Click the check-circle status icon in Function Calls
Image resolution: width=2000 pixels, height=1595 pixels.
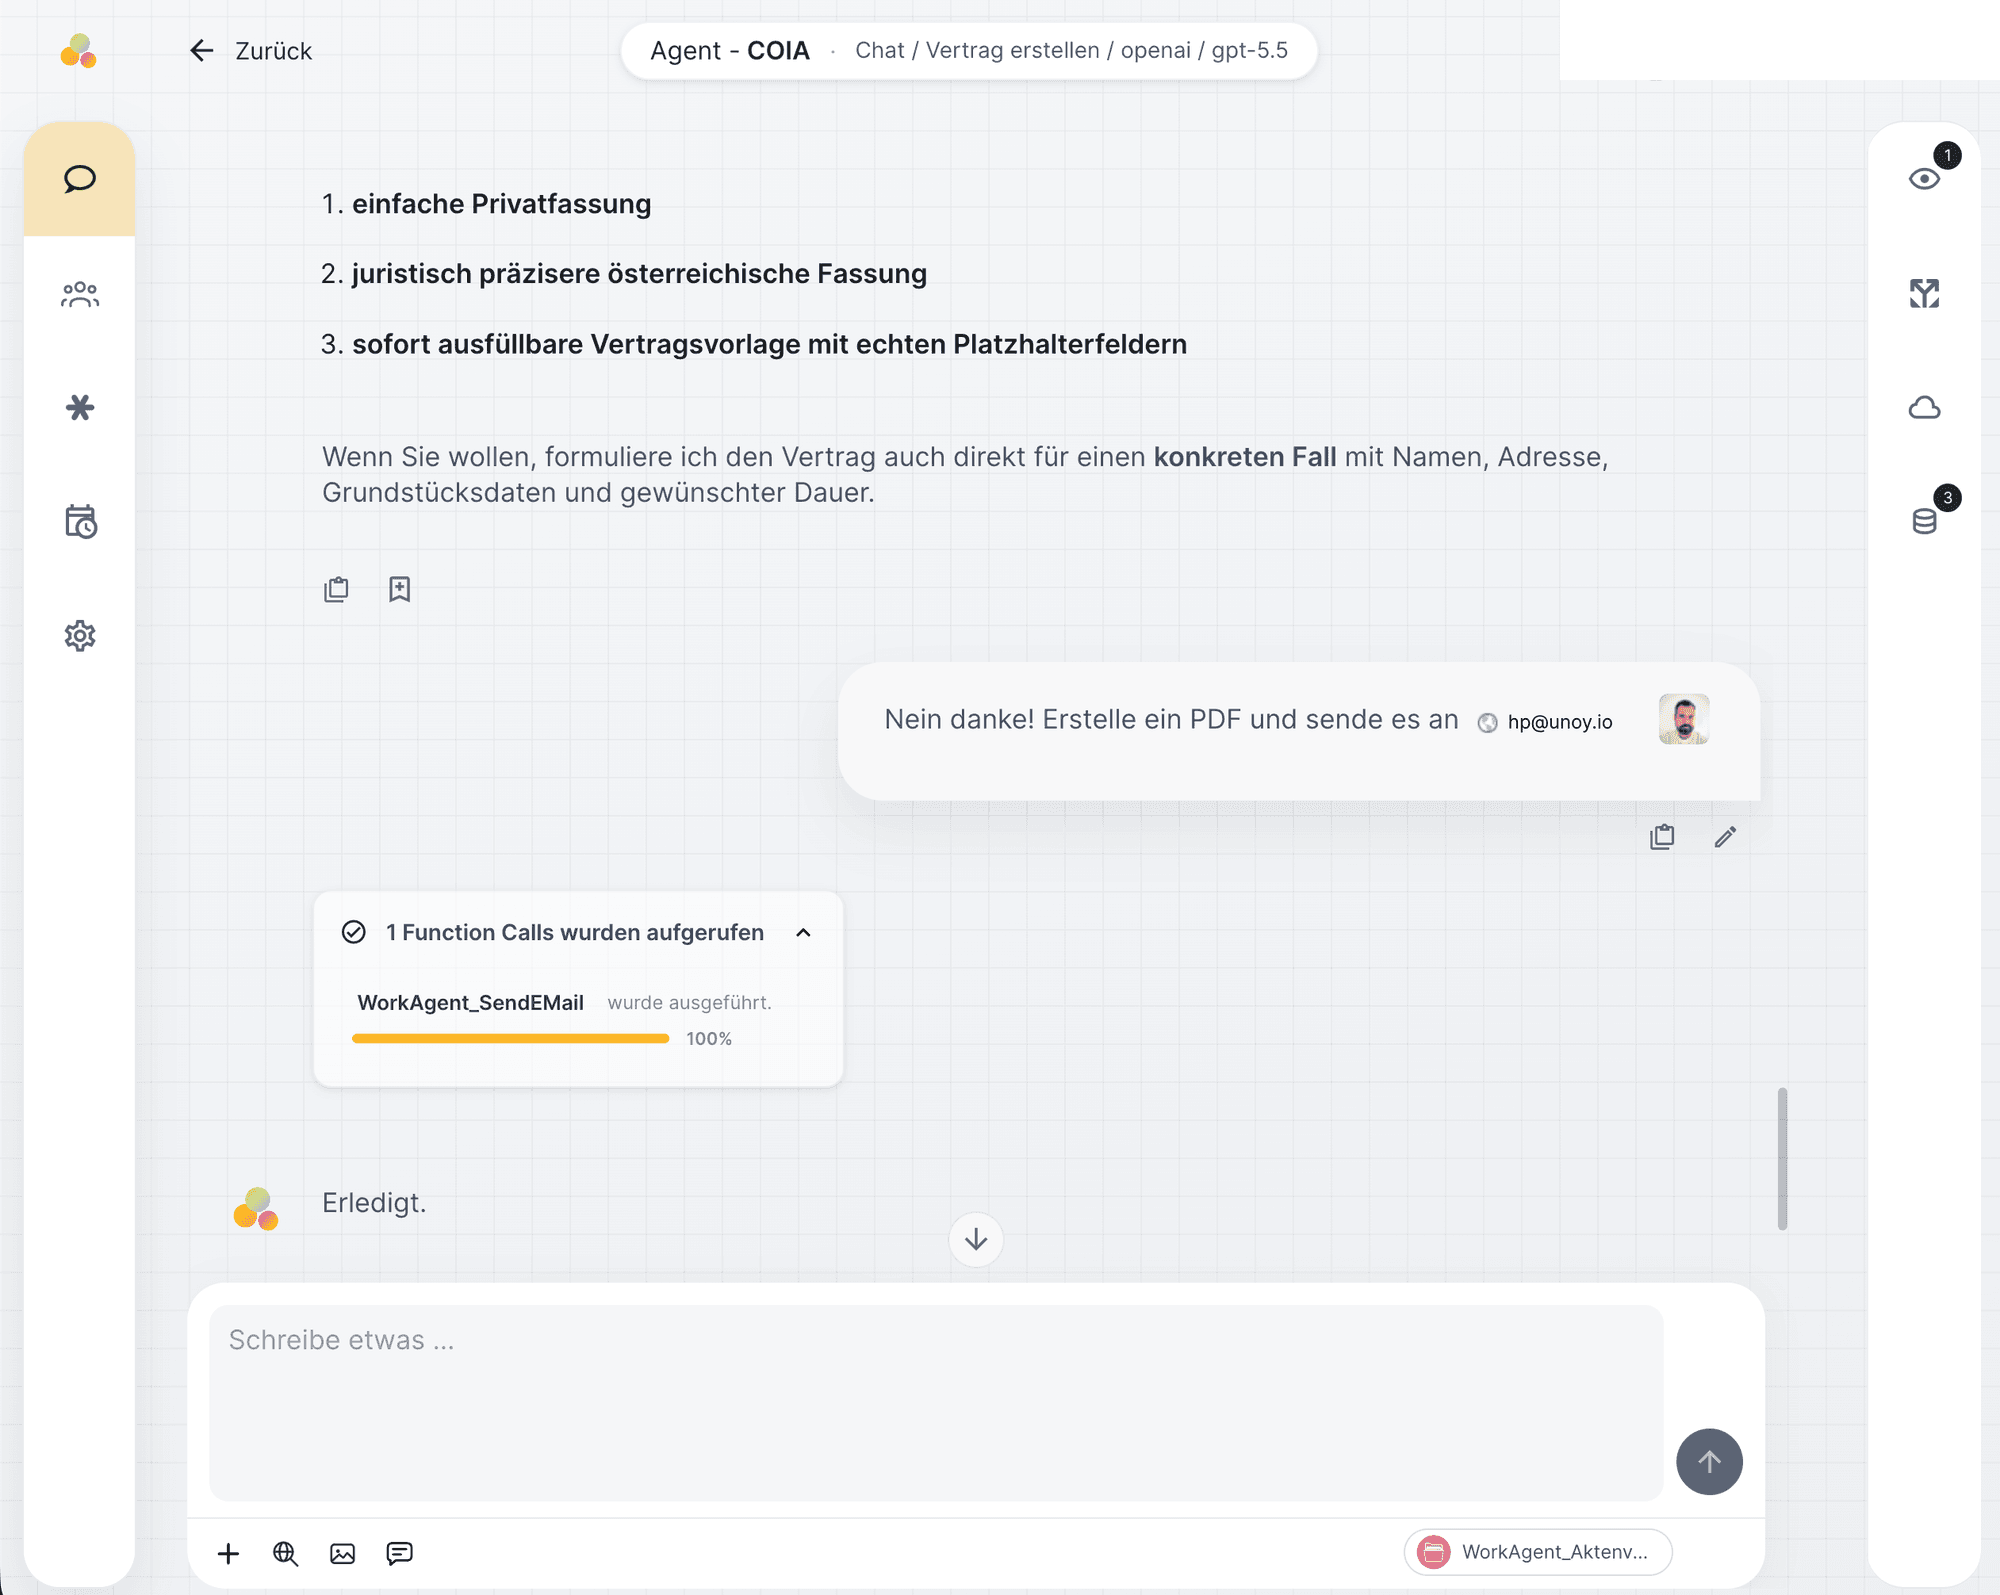(x=354, y=932)
